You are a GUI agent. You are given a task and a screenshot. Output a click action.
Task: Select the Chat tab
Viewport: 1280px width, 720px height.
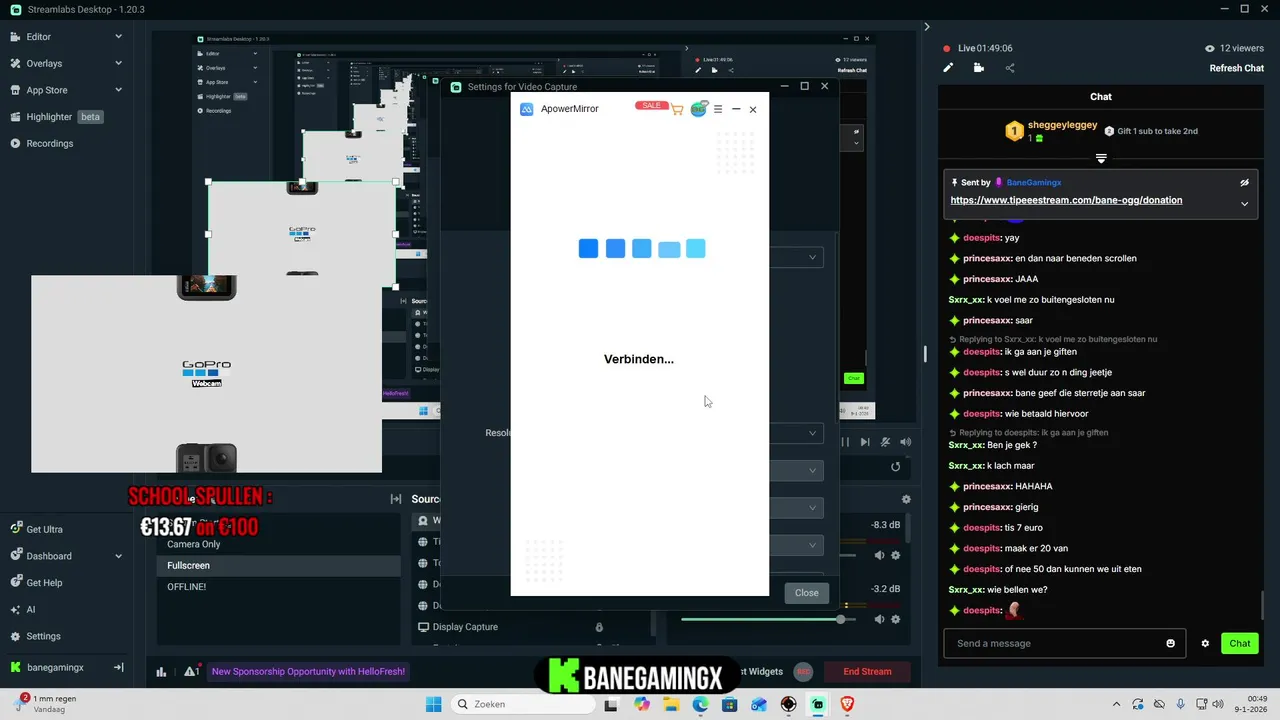click(x=1100, y=97)
